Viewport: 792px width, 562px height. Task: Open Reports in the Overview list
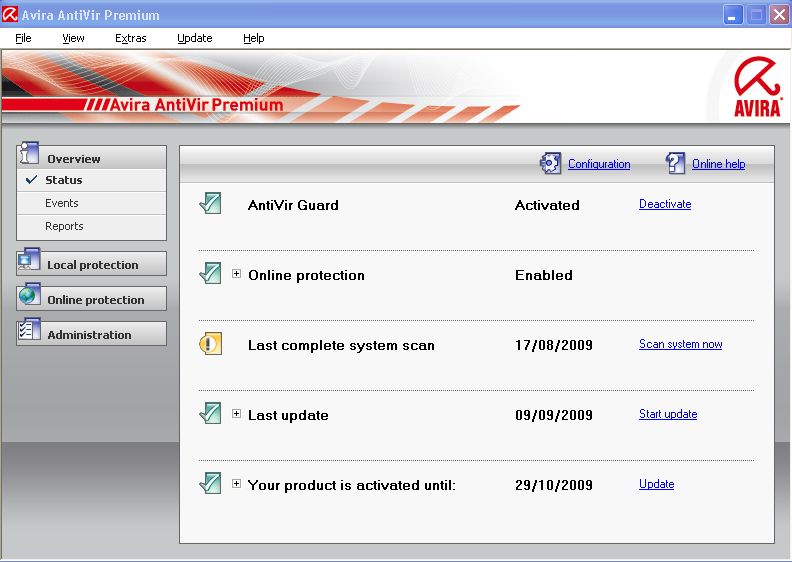coord(91,226)
